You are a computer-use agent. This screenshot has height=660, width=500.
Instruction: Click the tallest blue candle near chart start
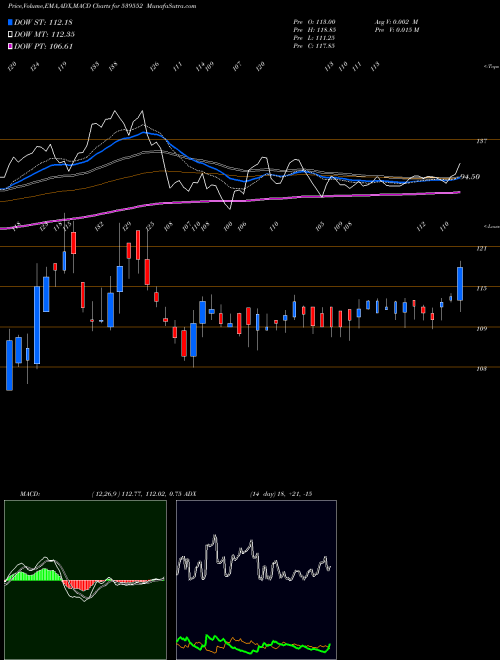(37, 325)
